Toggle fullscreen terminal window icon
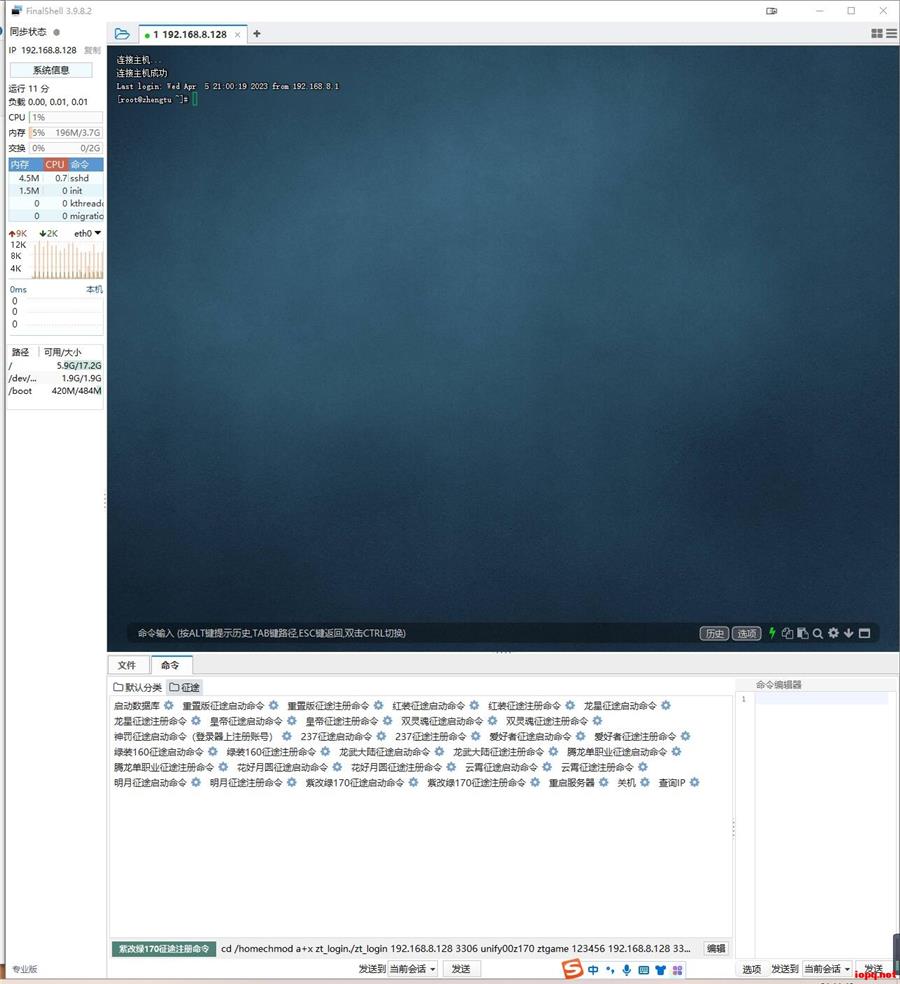 tap(864, 633)
